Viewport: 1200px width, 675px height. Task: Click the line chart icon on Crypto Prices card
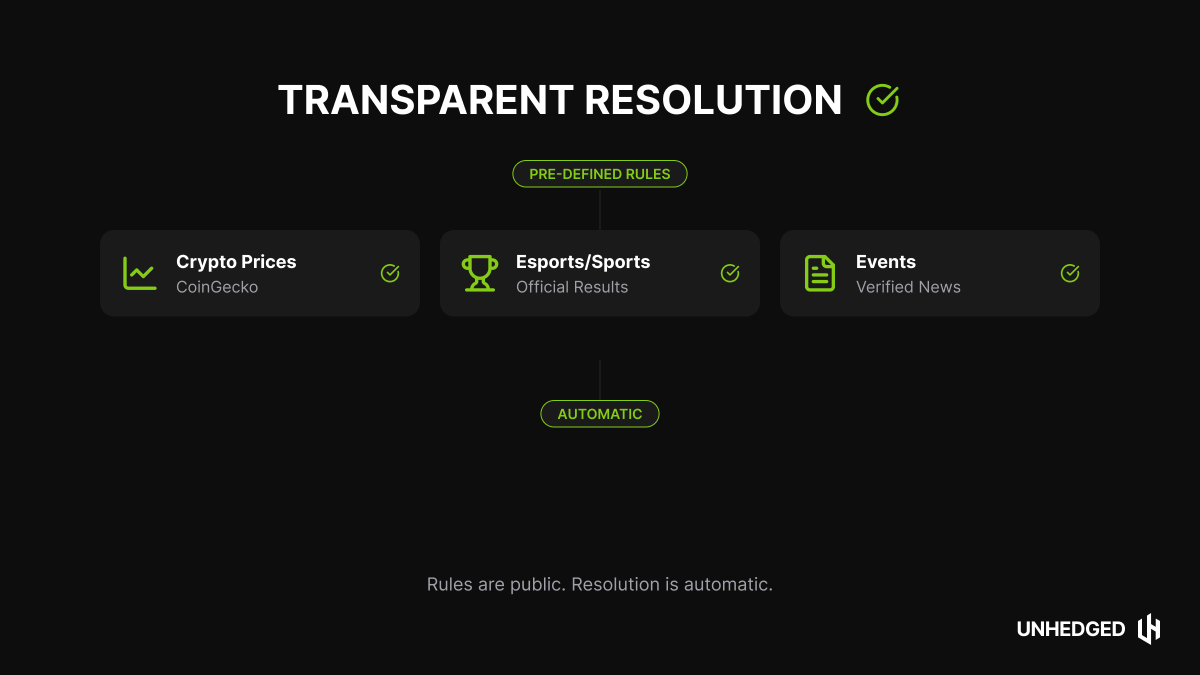[x=139, y=272]
